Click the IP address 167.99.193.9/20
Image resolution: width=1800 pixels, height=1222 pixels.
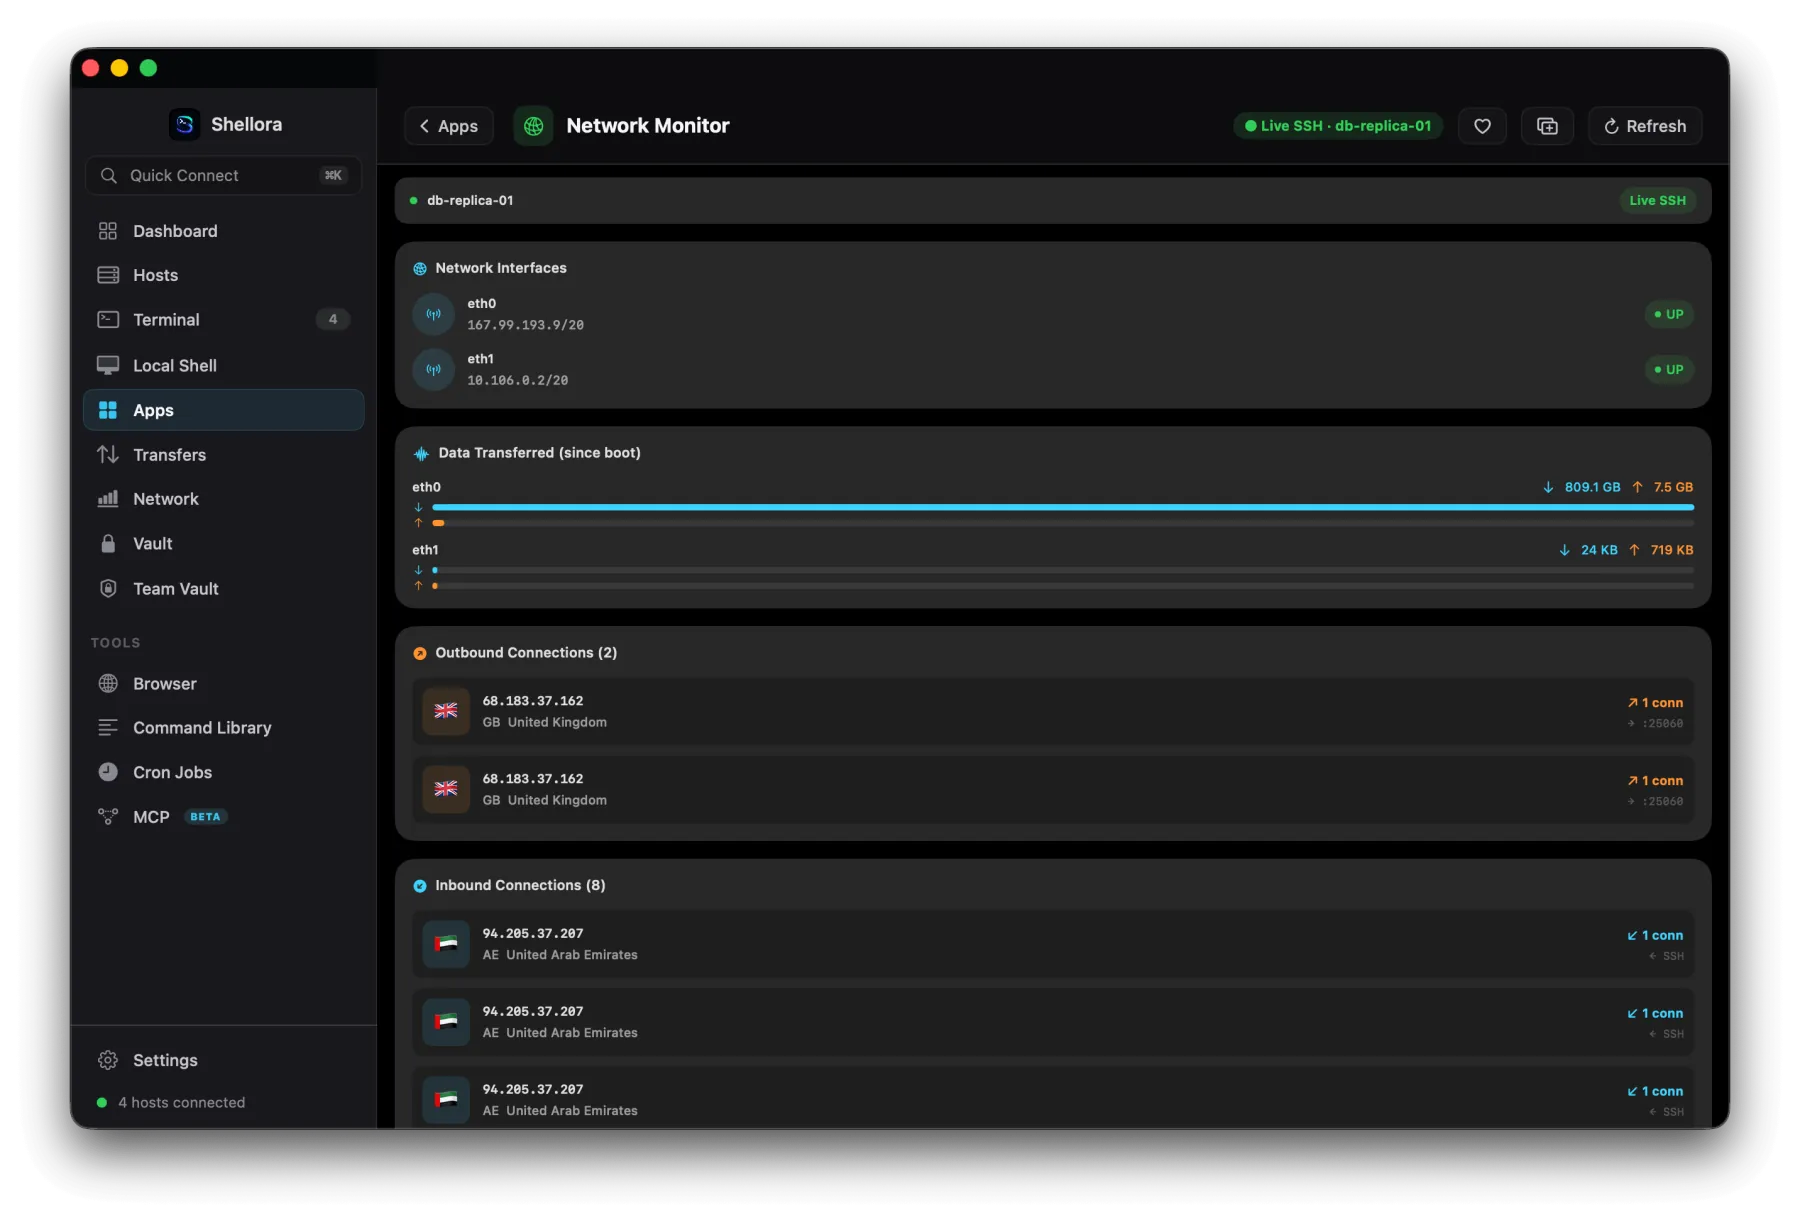click(x=526, y=325)
